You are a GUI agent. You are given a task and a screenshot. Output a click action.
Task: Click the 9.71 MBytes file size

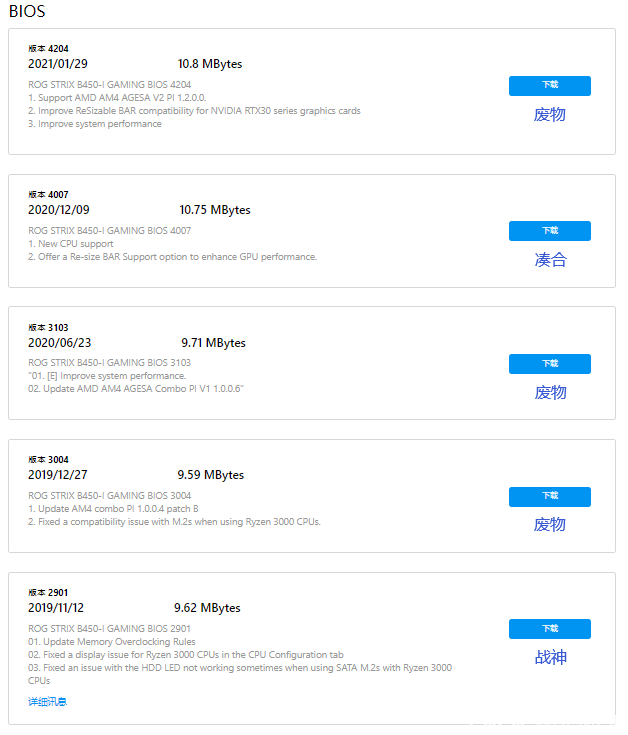click(x=213, y=343)
